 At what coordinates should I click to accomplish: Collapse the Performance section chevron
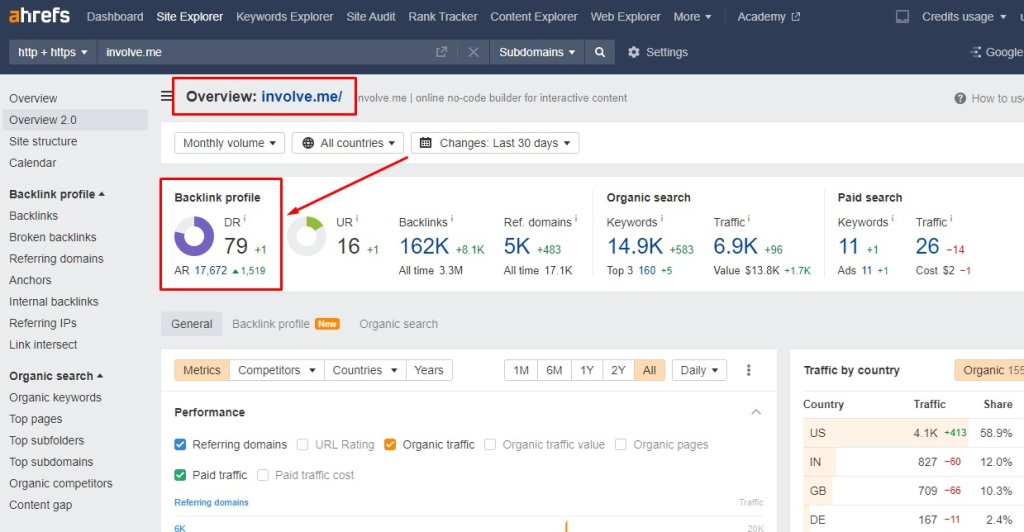pyautogui.click(x=756, y=412)
